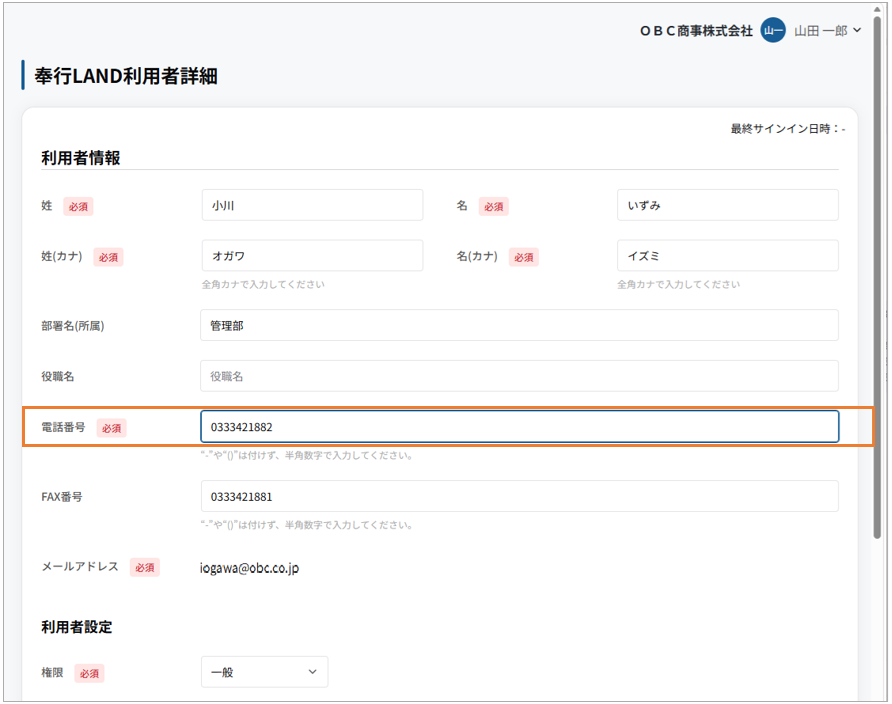Click the email text iogawa@obc.co.jp
The width and height of the screenshot is (892, 704).
point(249,568)
